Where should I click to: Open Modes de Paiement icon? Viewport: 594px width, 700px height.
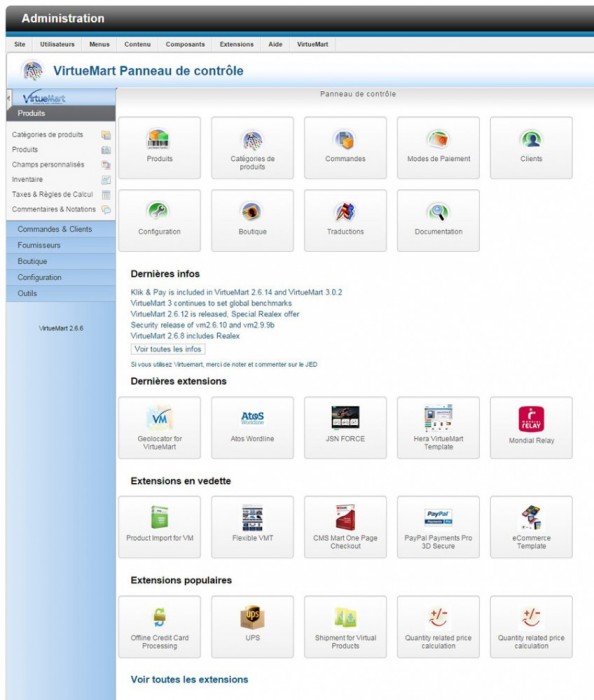438,148
